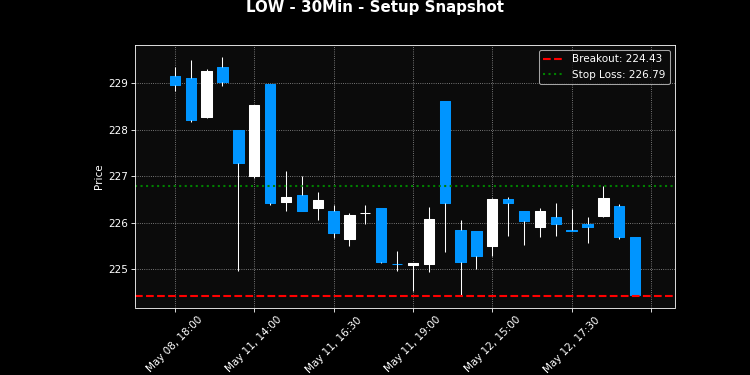Click the 225 y-axis tick label
The width and height of the screenshot is (750, 375).
(x=119, y=270)
